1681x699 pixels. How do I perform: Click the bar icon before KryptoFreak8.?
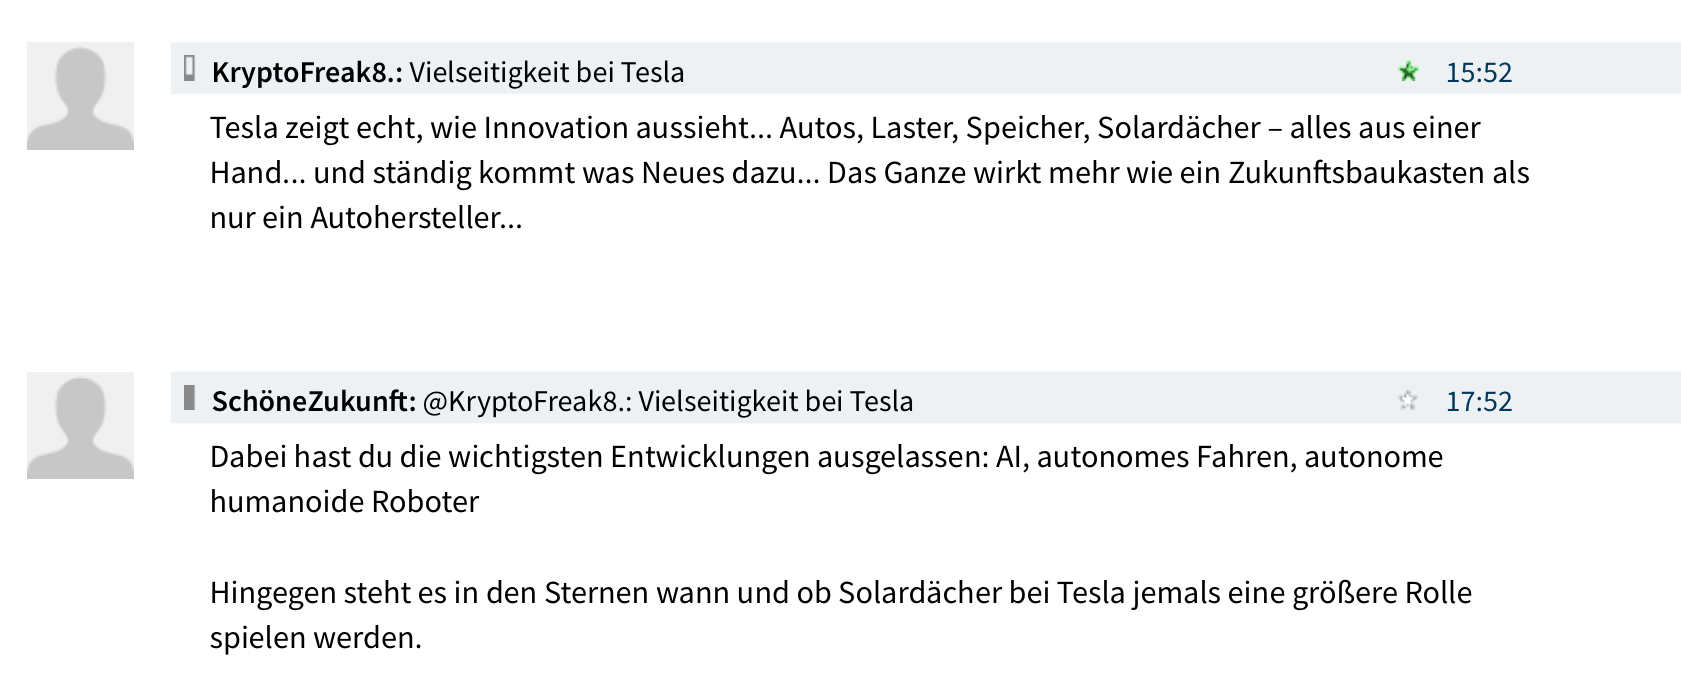tap(189, 69)
